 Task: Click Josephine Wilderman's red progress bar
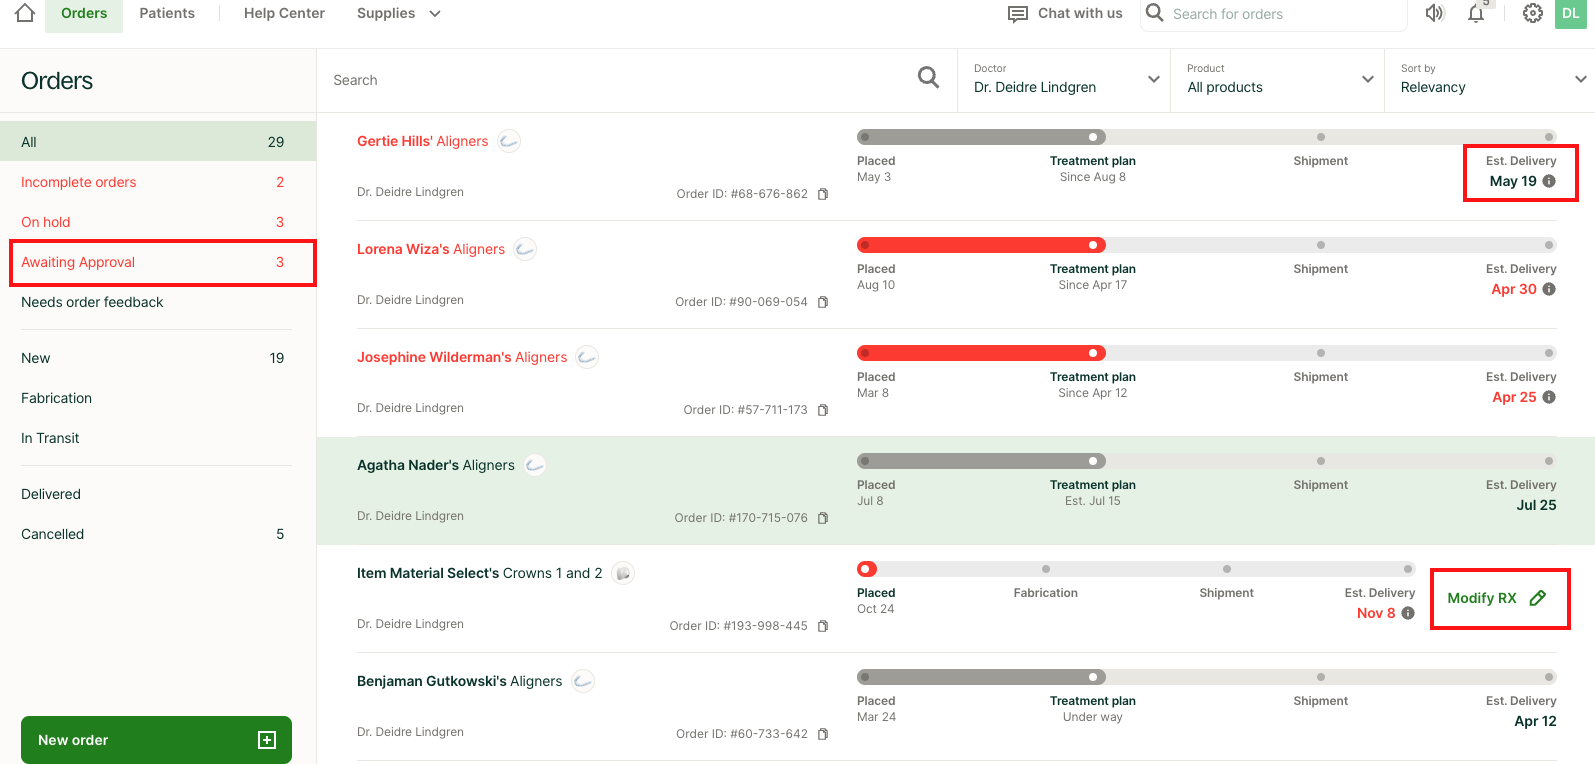pyautogui.click(x=980, y=353)
